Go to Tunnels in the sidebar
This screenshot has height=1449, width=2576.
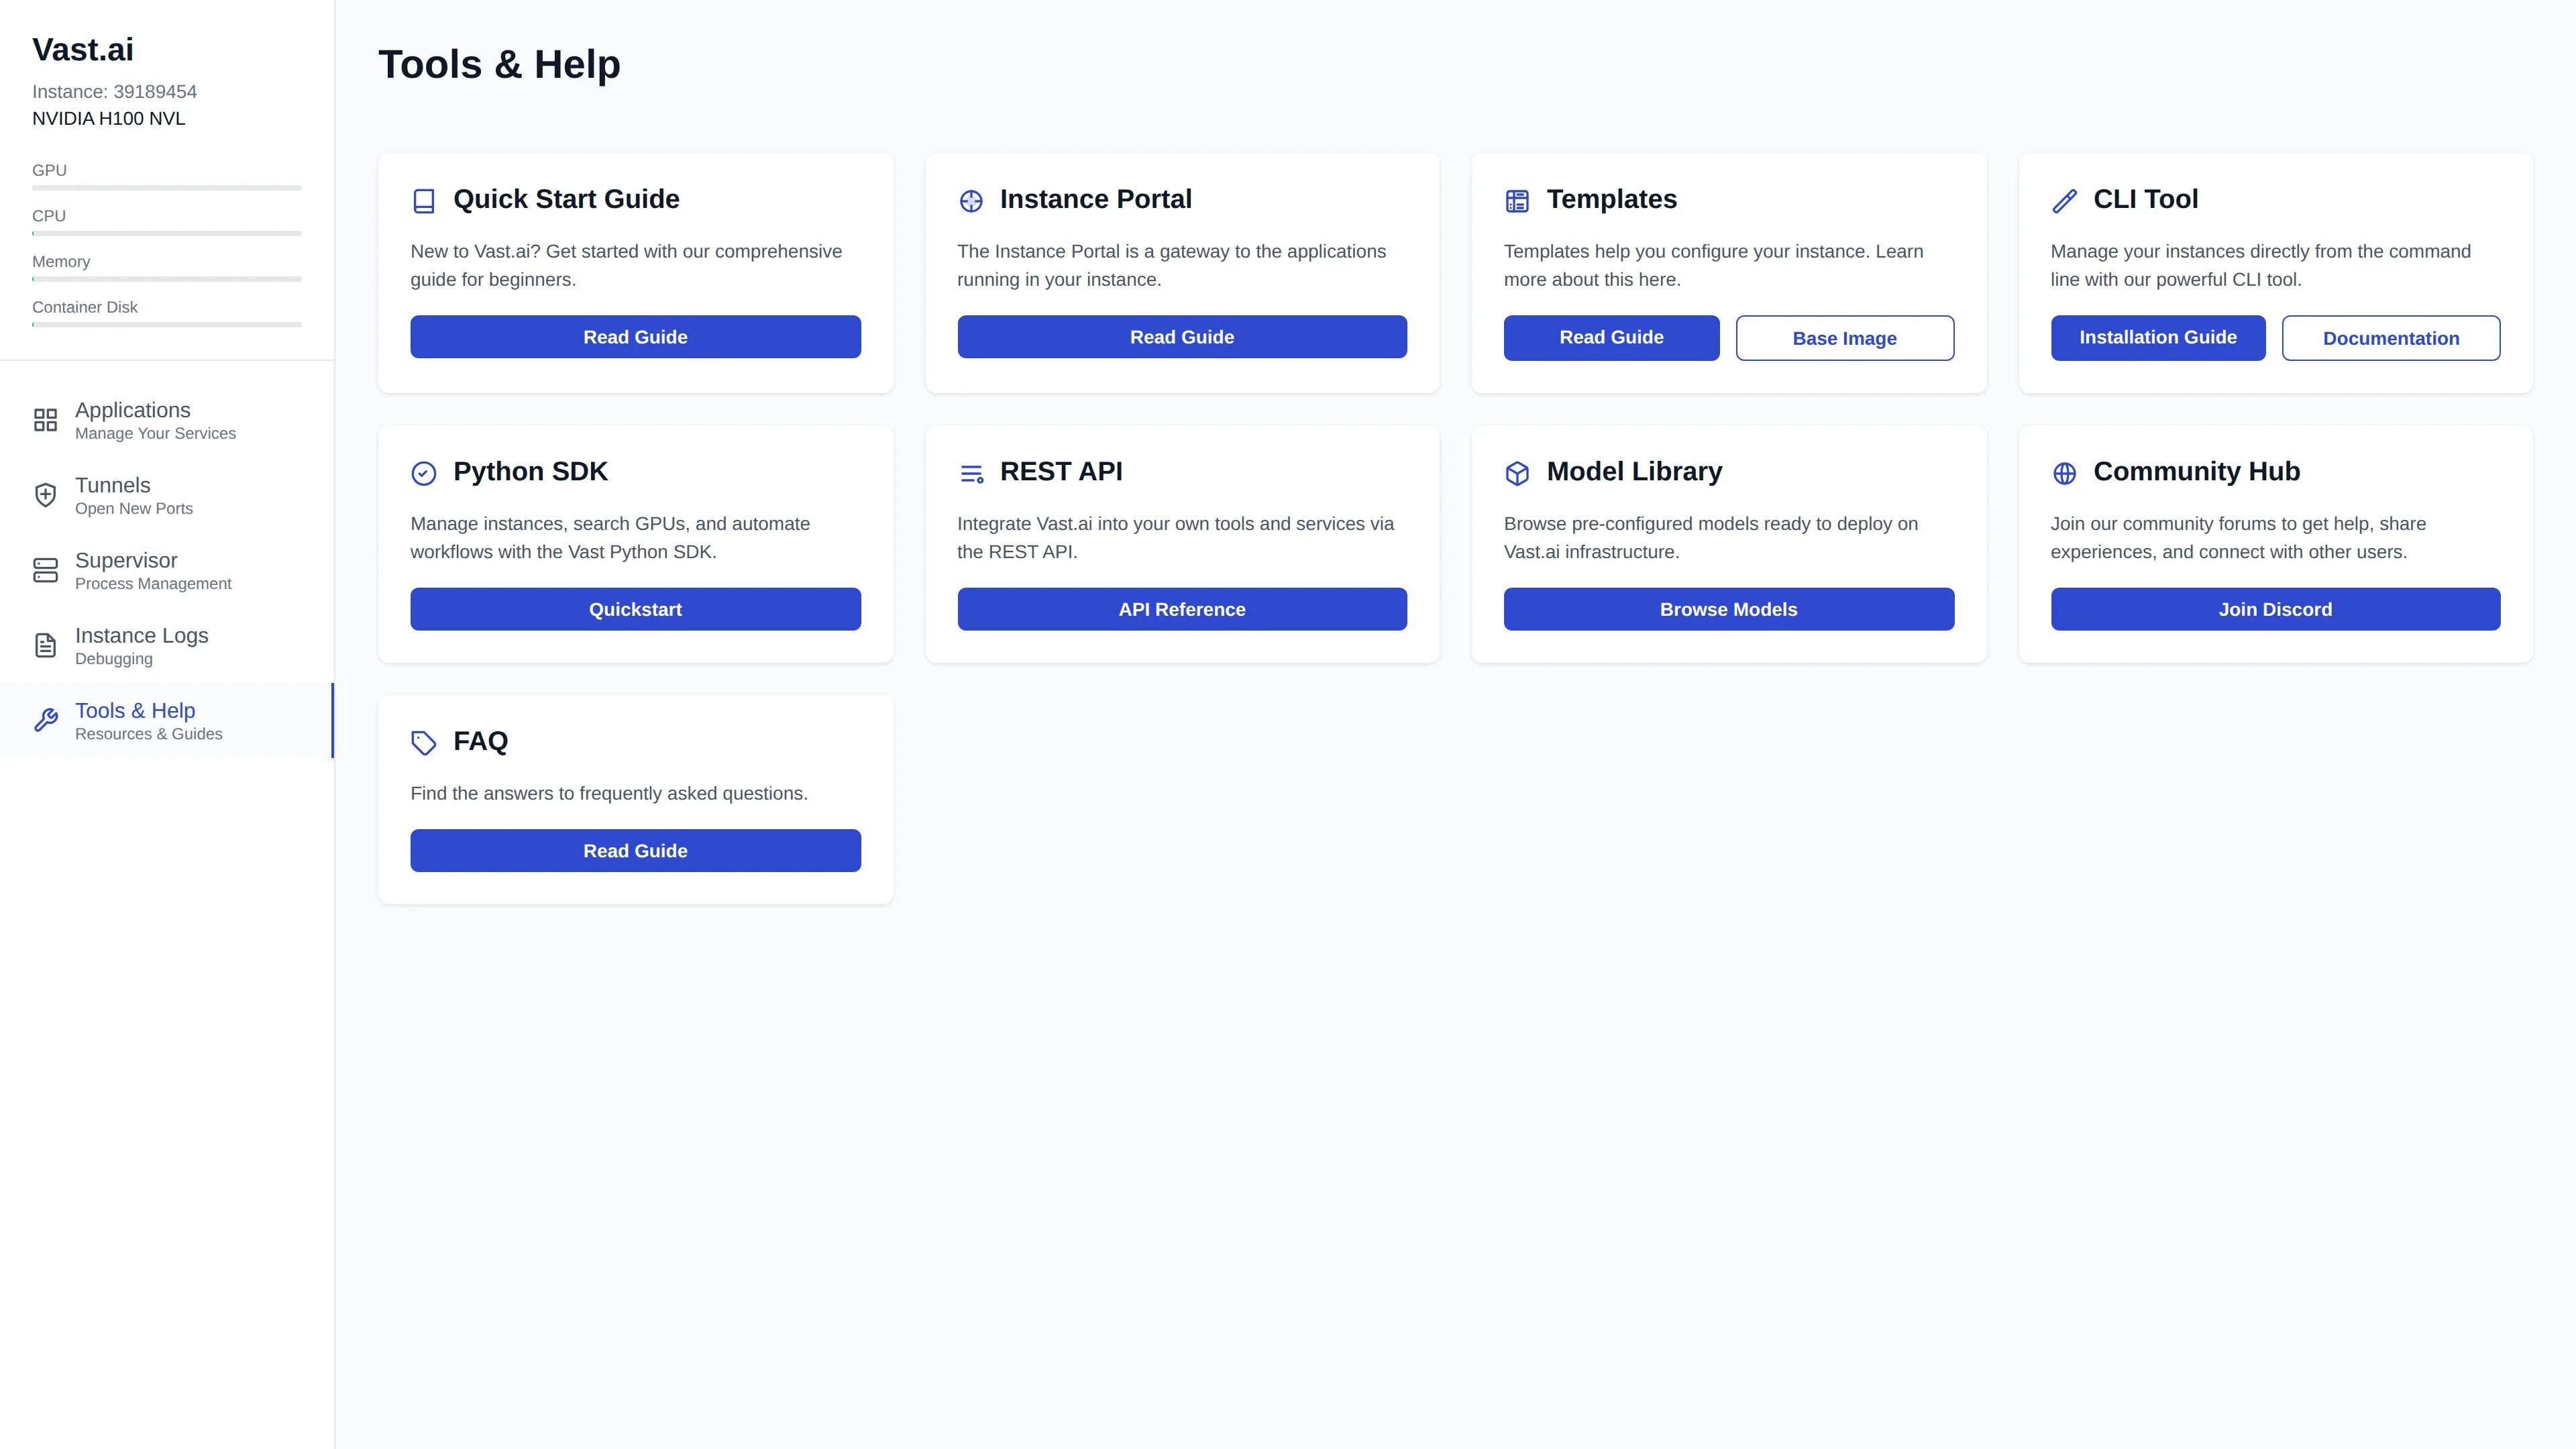pos(166,495)
